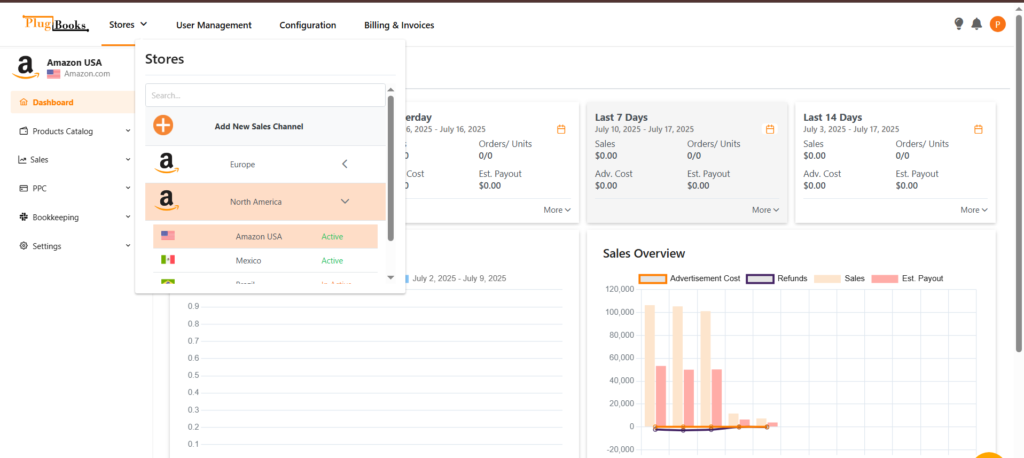Click the orange plus Add Channel icon
This screenshot has width=1024, height=458.
(x=163, y=125)
